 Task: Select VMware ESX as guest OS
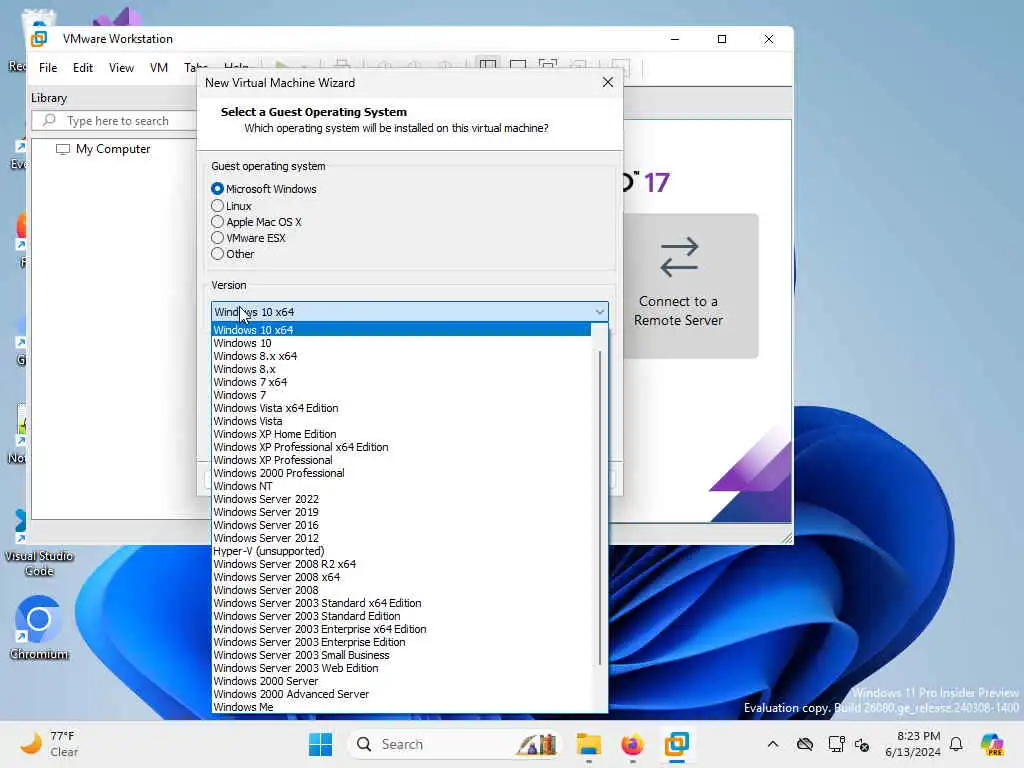click(217, 238)
